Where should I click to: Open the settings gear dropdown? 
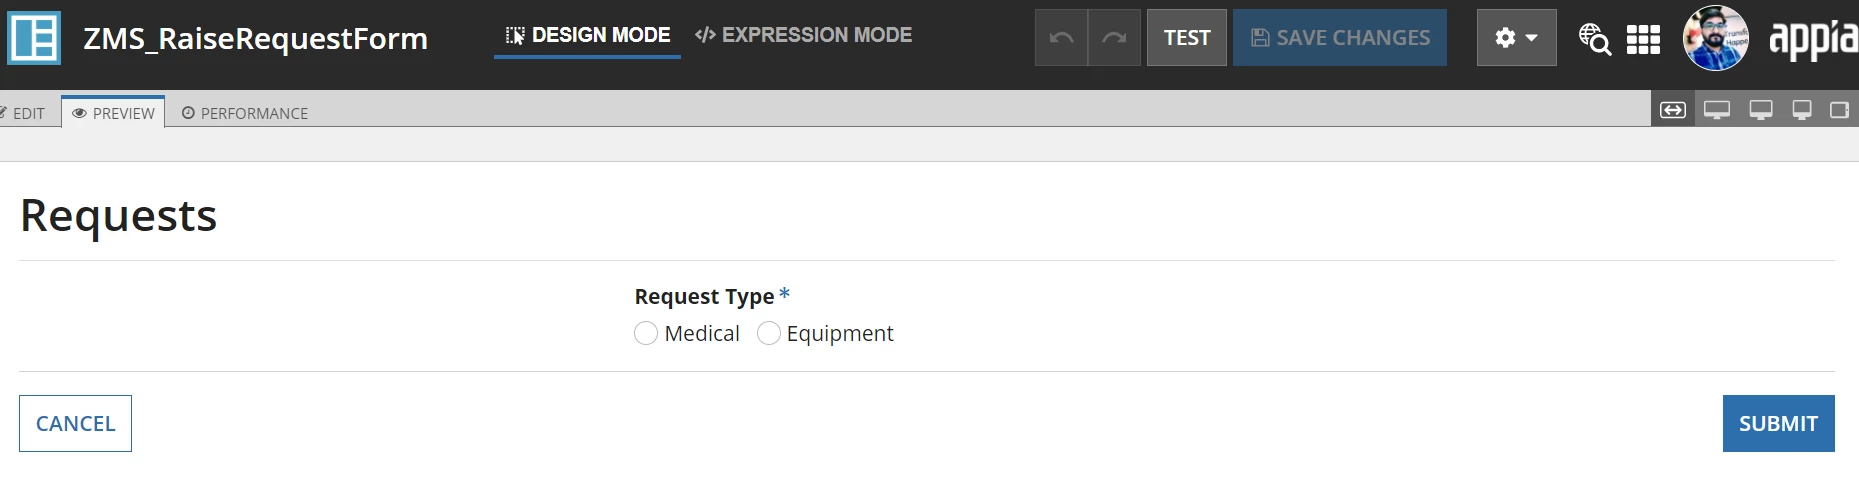coord(1516,38)
